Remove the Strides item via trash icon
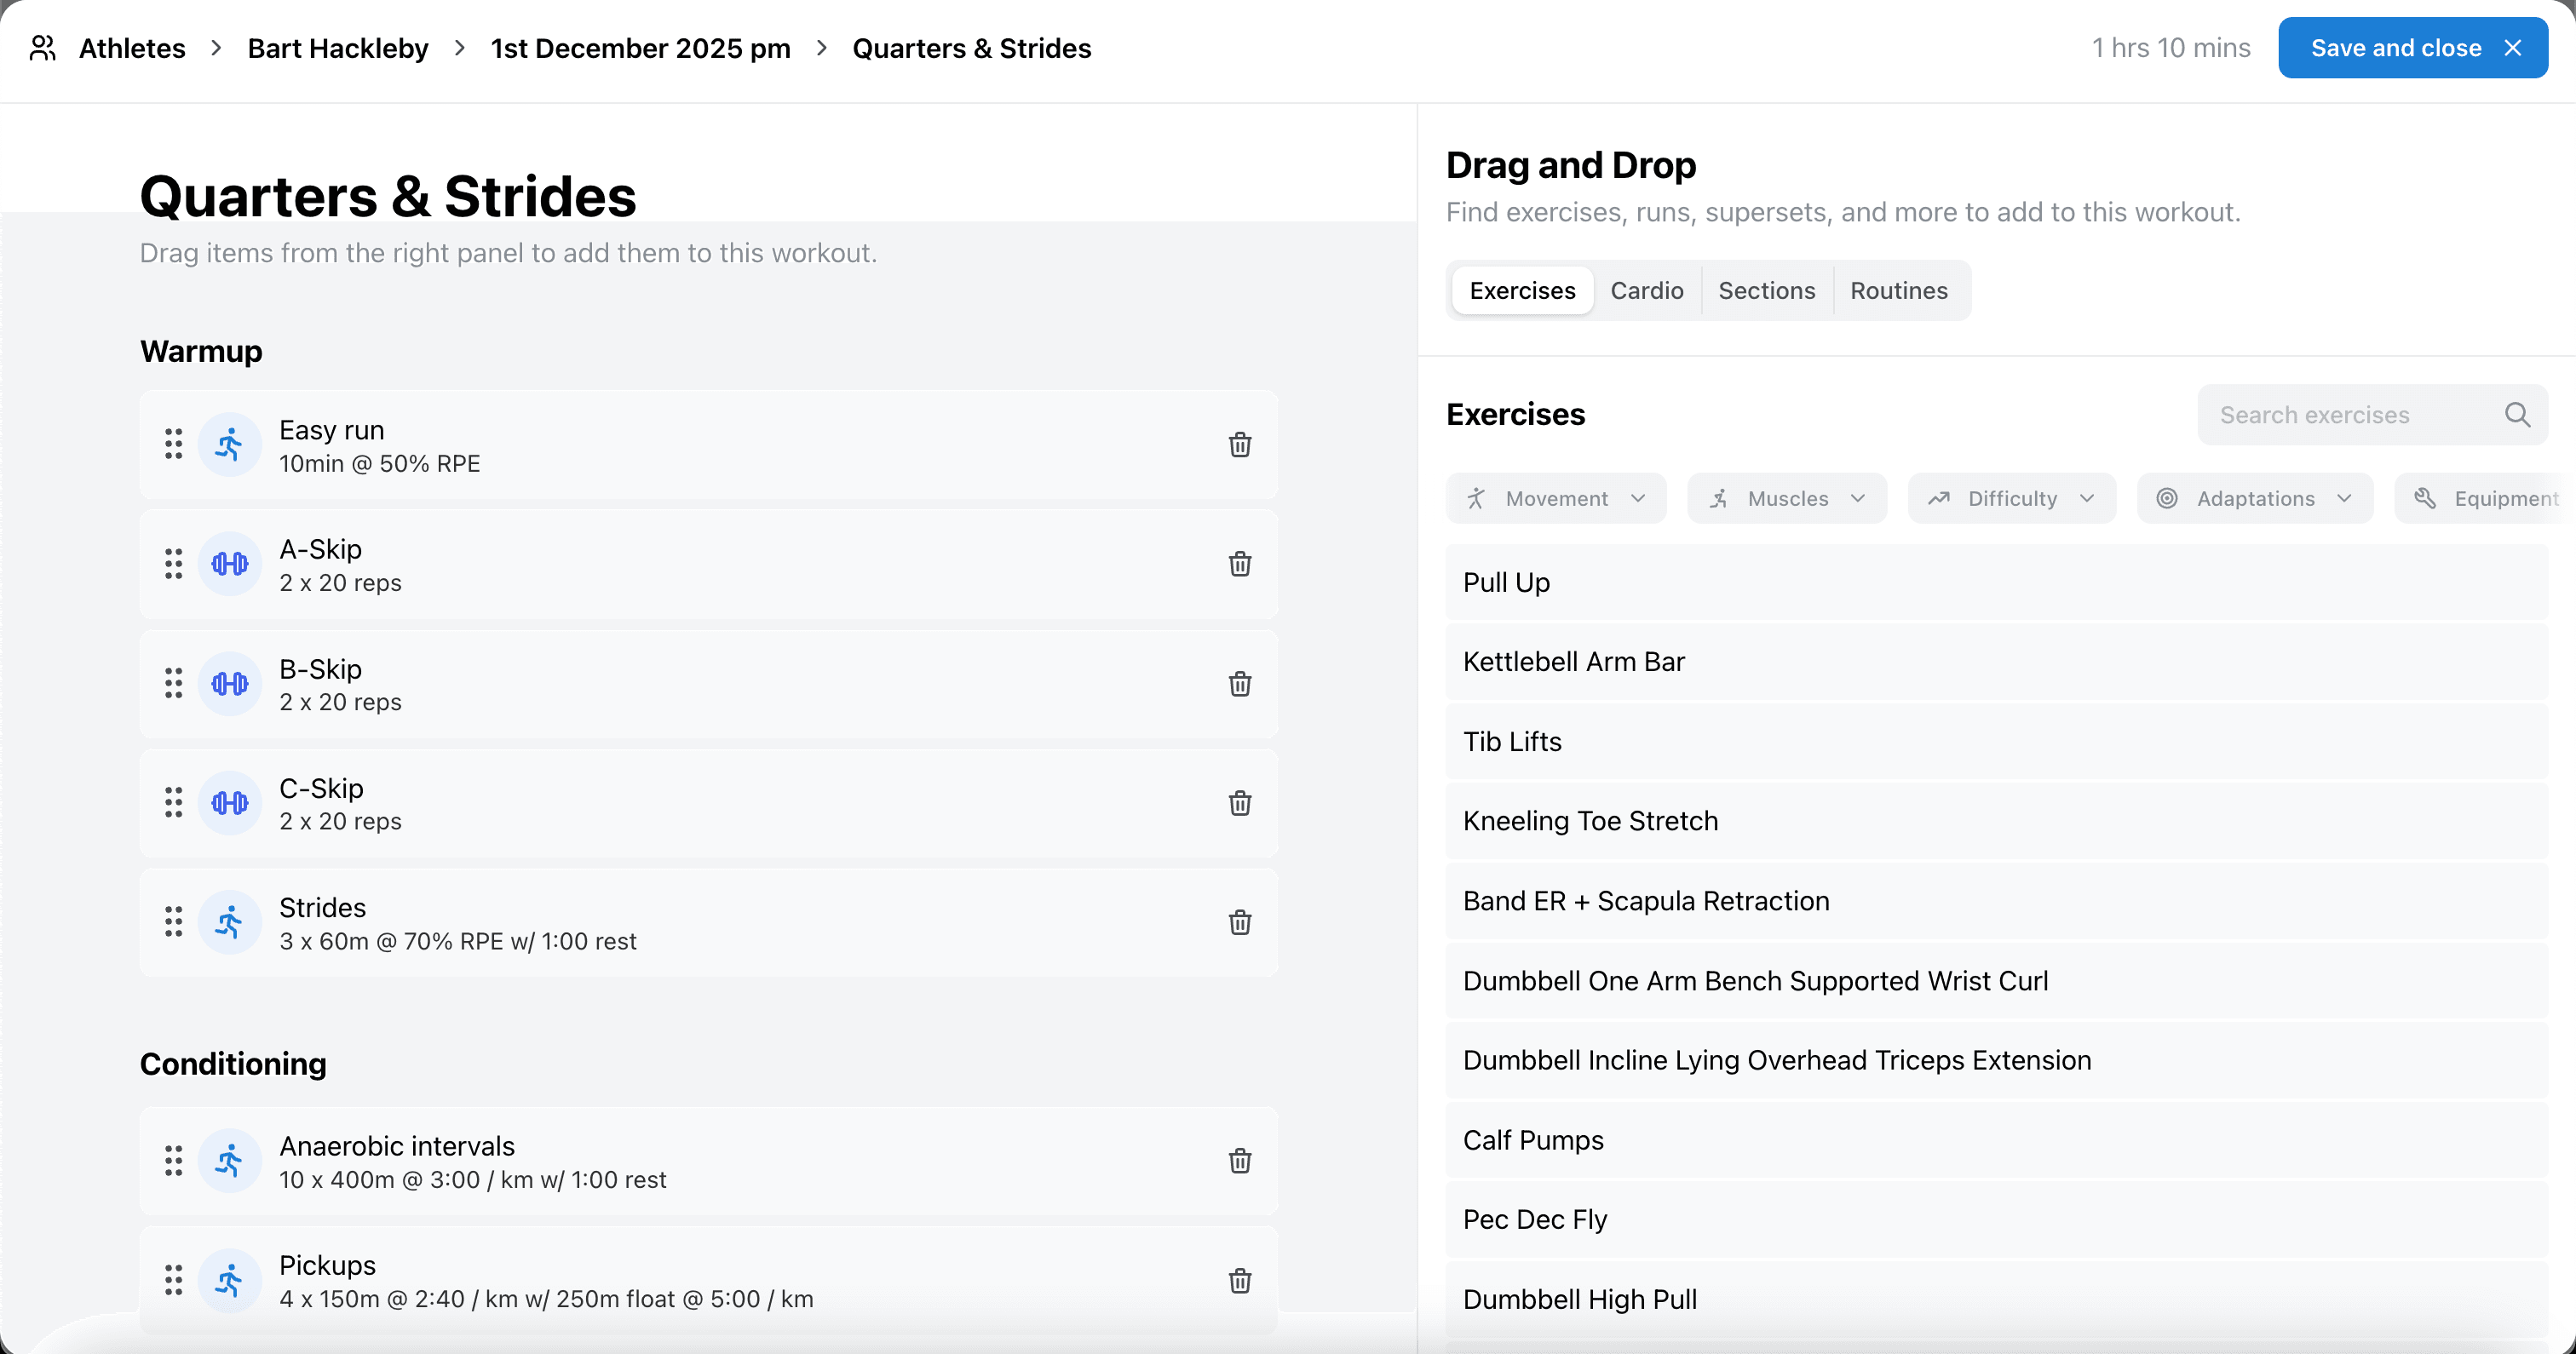 [x=1239, y=922]
